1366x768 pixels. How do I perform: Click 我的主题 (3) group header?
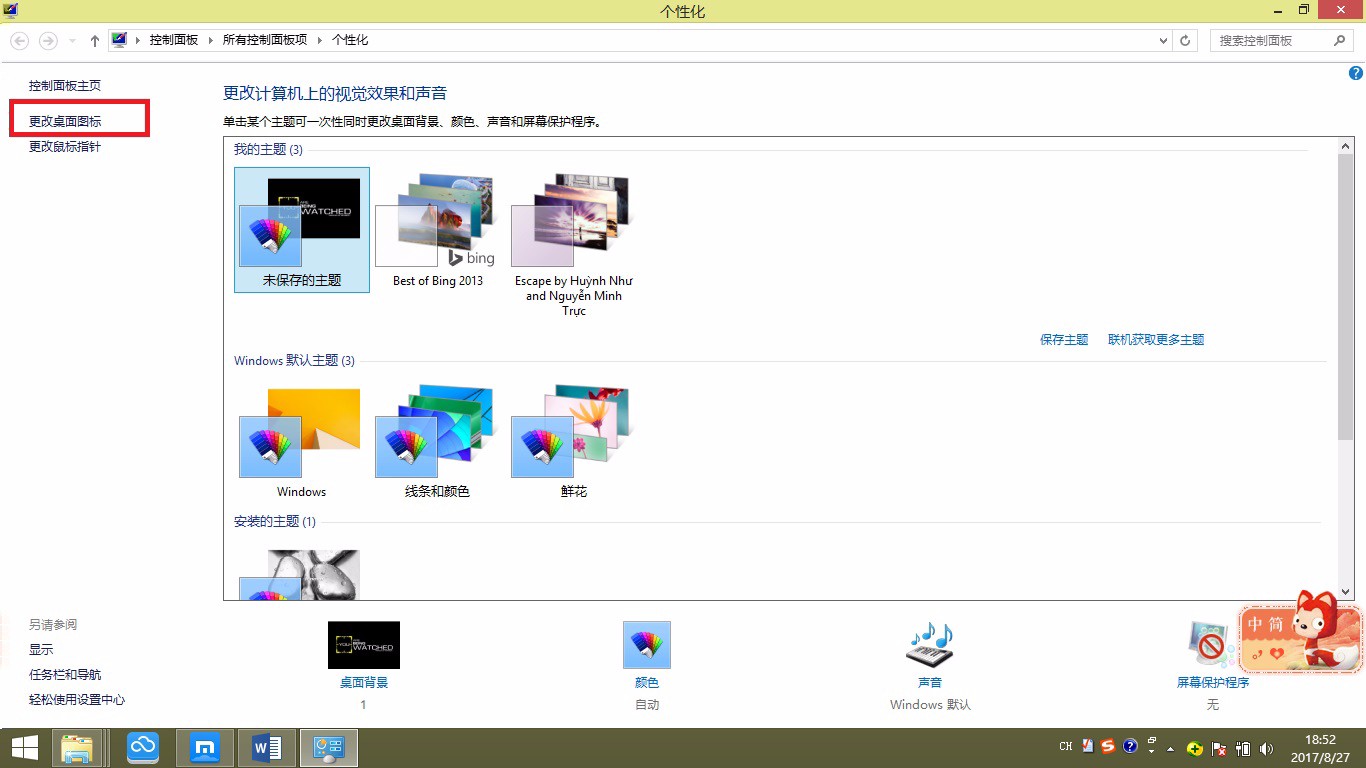click(268, 150)
